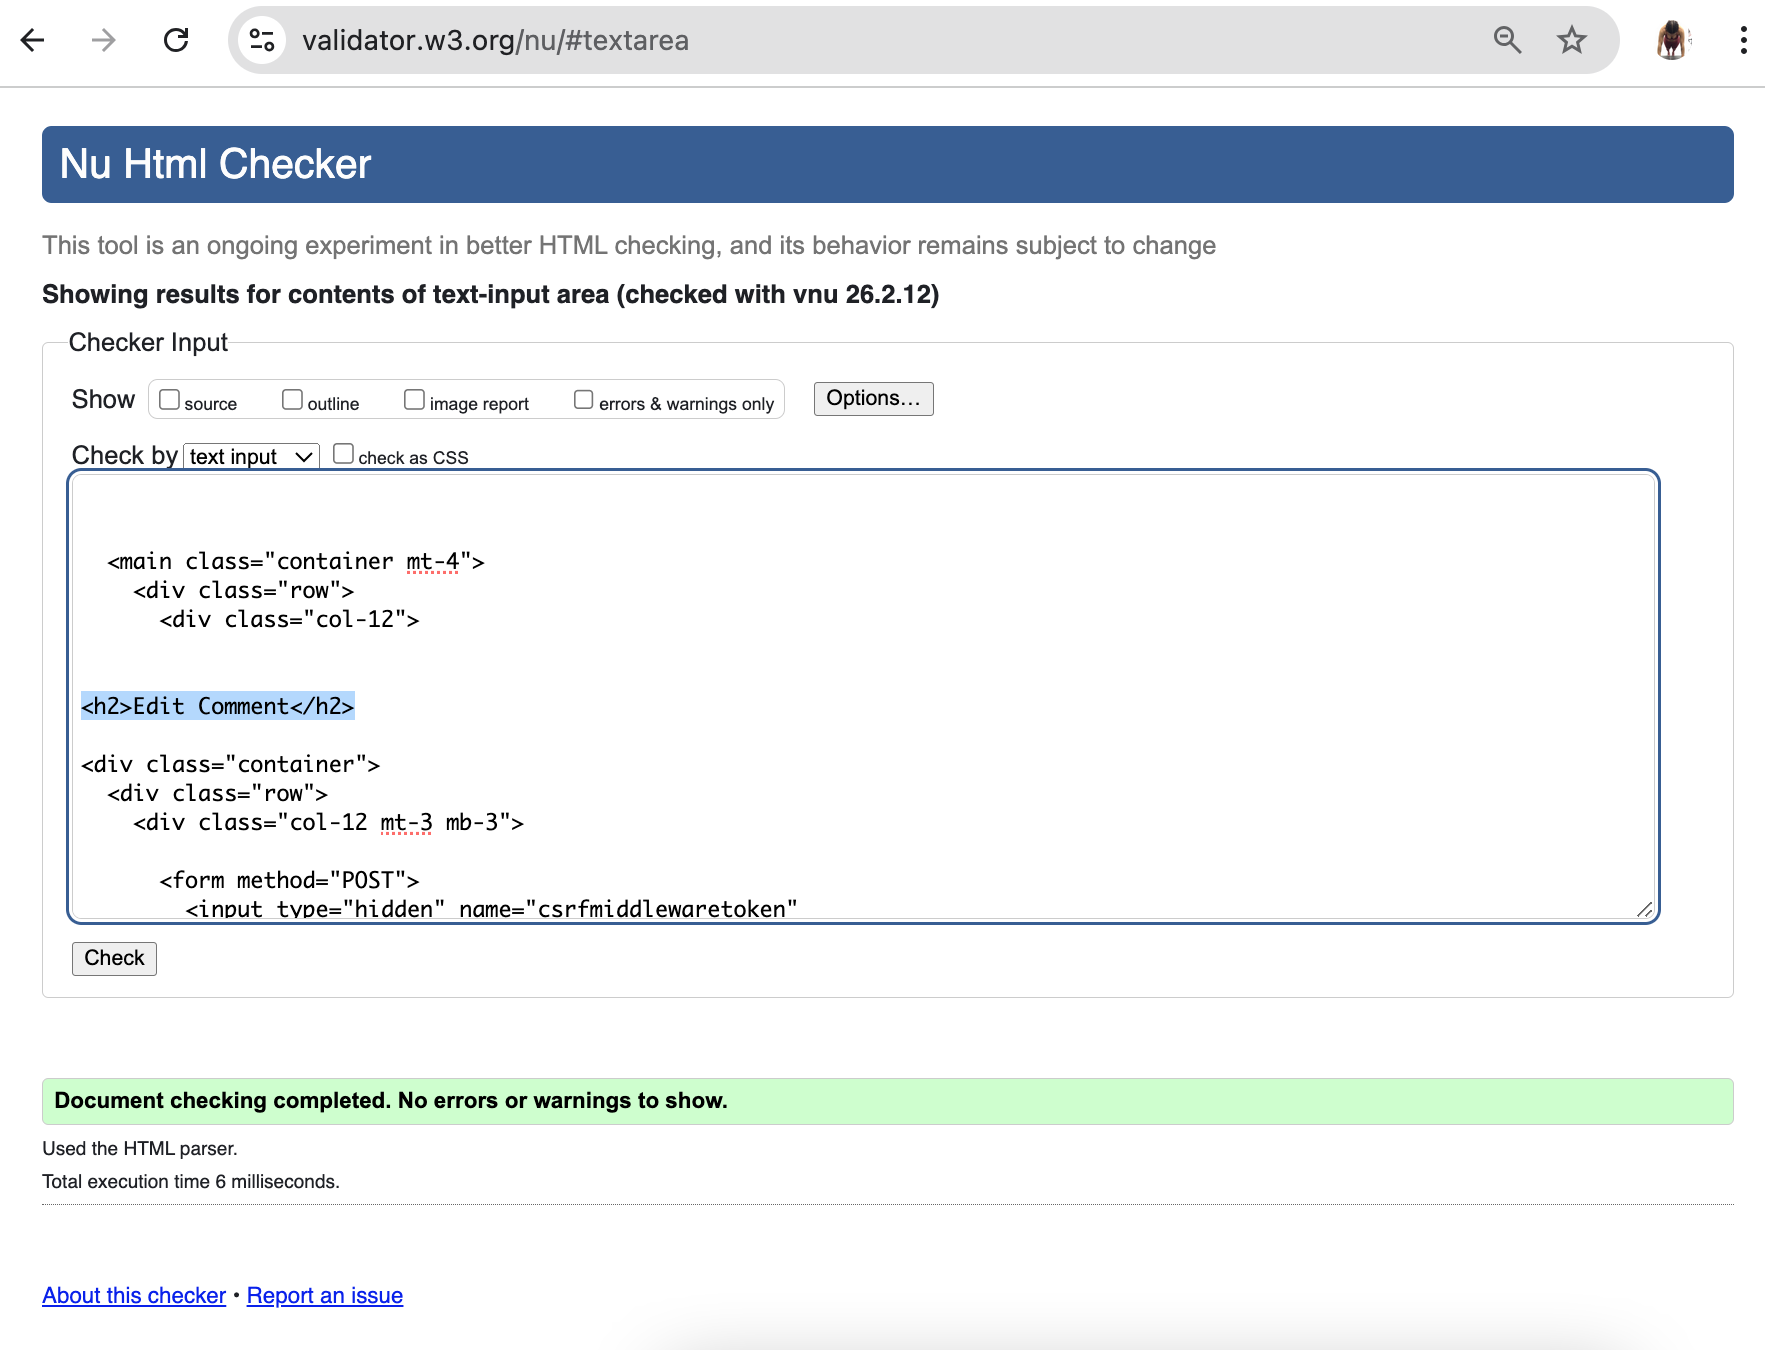Reload the current page
This screenshot has height=1350, width=1765.
pos(176,40)
